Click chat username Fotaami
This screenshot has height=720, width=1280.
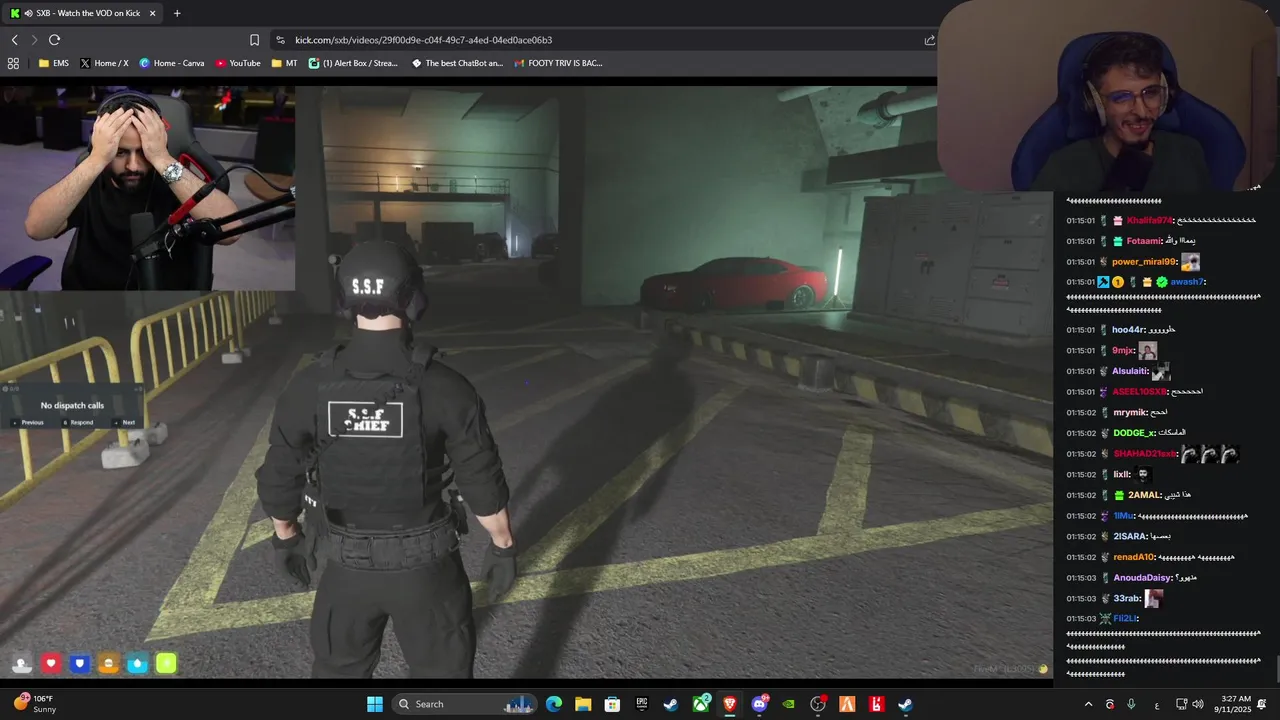1144,241
